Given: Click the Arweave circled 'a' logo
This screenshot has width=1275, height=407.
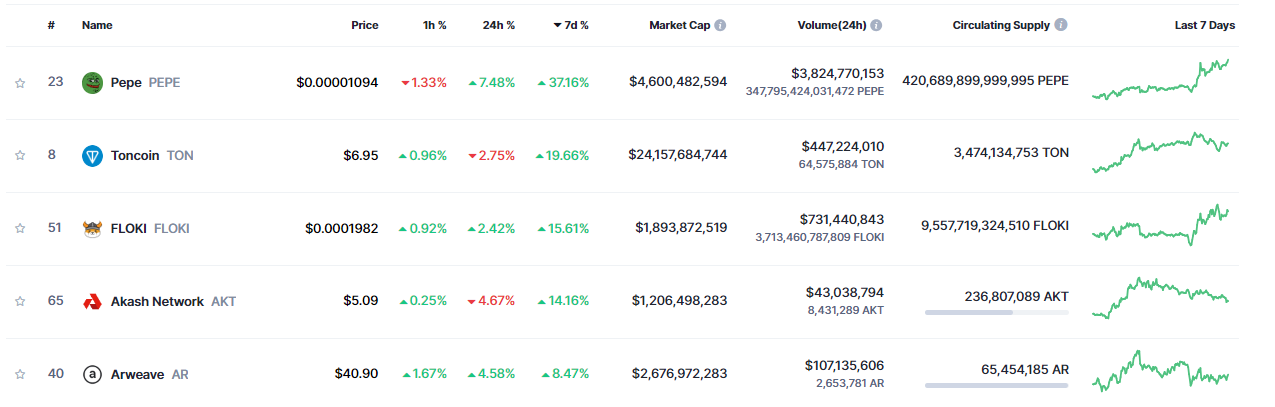Looking at the screenshot, I should click(92, 374).
